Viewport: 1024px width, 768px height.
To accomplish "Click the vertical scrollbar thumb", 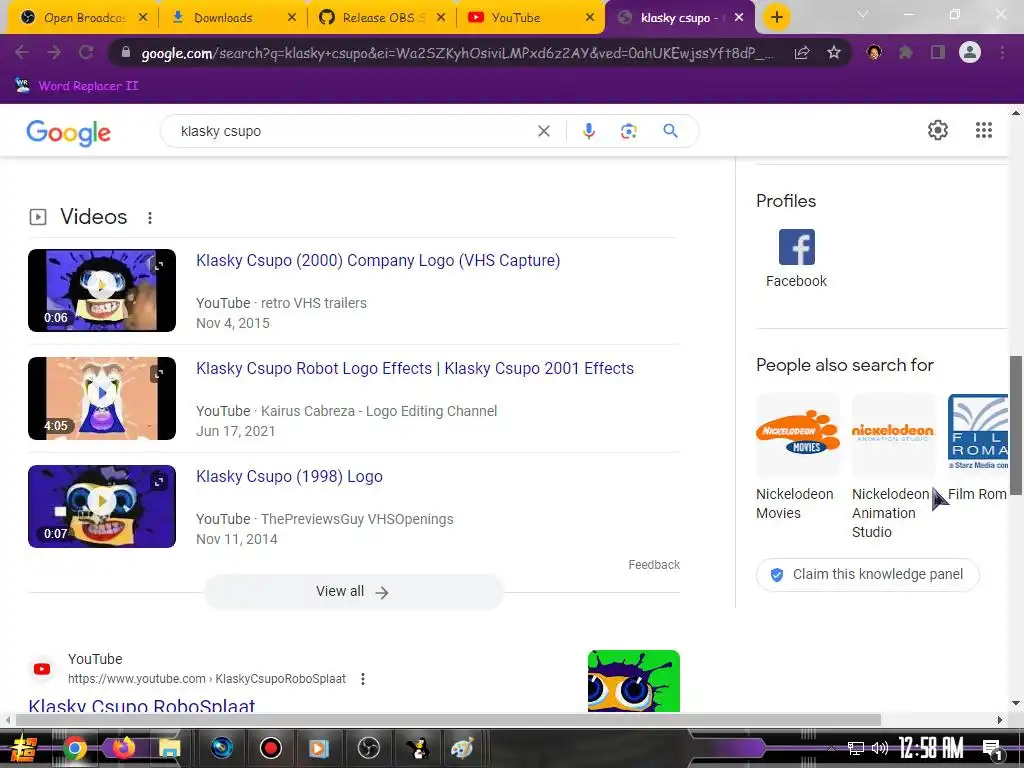I will (x=1016, y=425).
